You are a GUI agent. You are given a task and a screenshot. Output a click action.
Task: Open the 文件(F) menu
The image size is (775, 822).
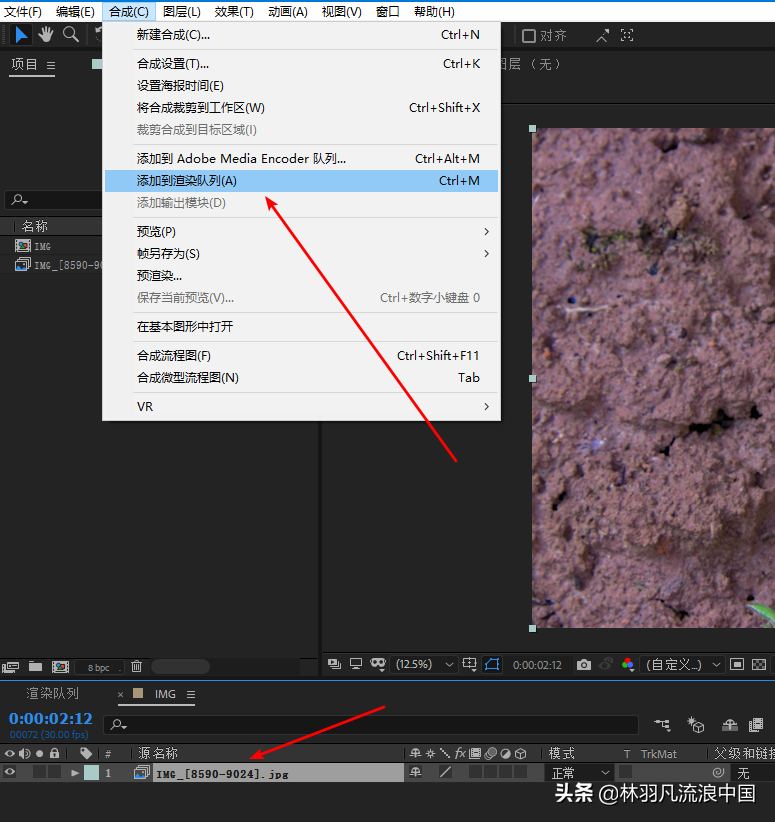coord(23,12)
